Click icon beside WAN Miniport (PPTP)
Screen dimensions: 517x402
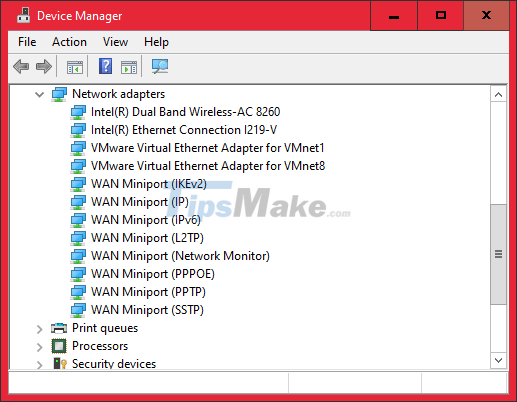pos(78,292)
